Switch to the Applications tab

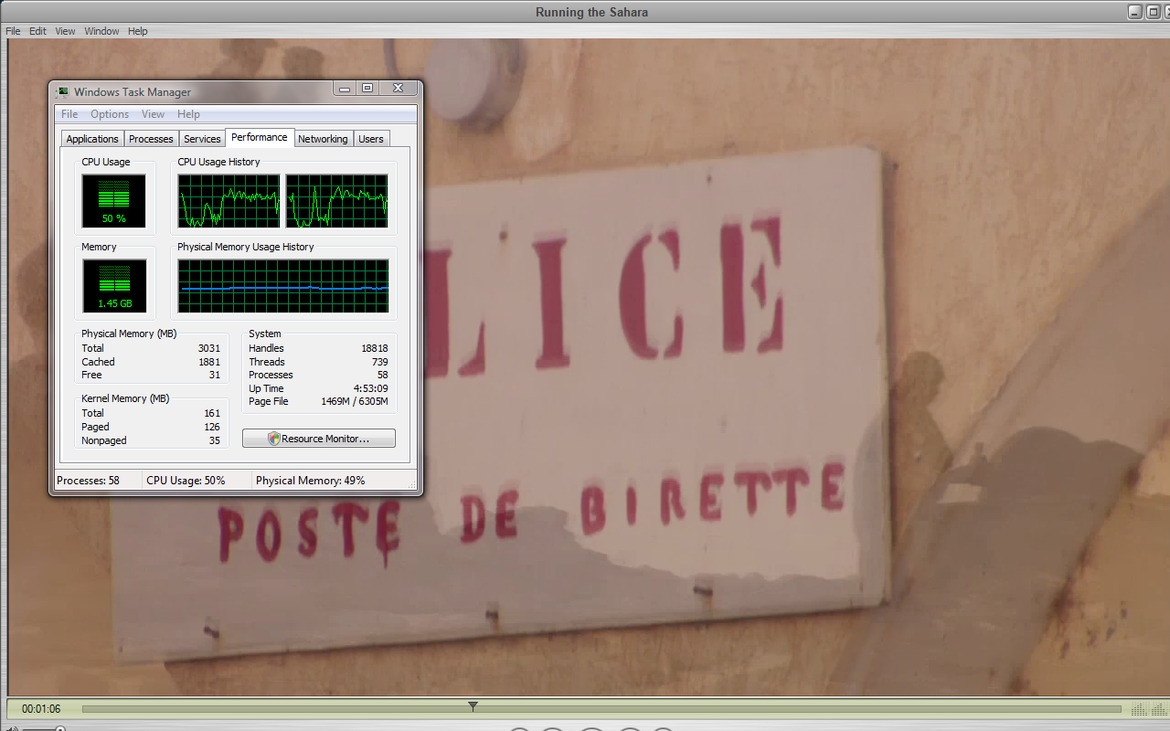coord(92,139)
